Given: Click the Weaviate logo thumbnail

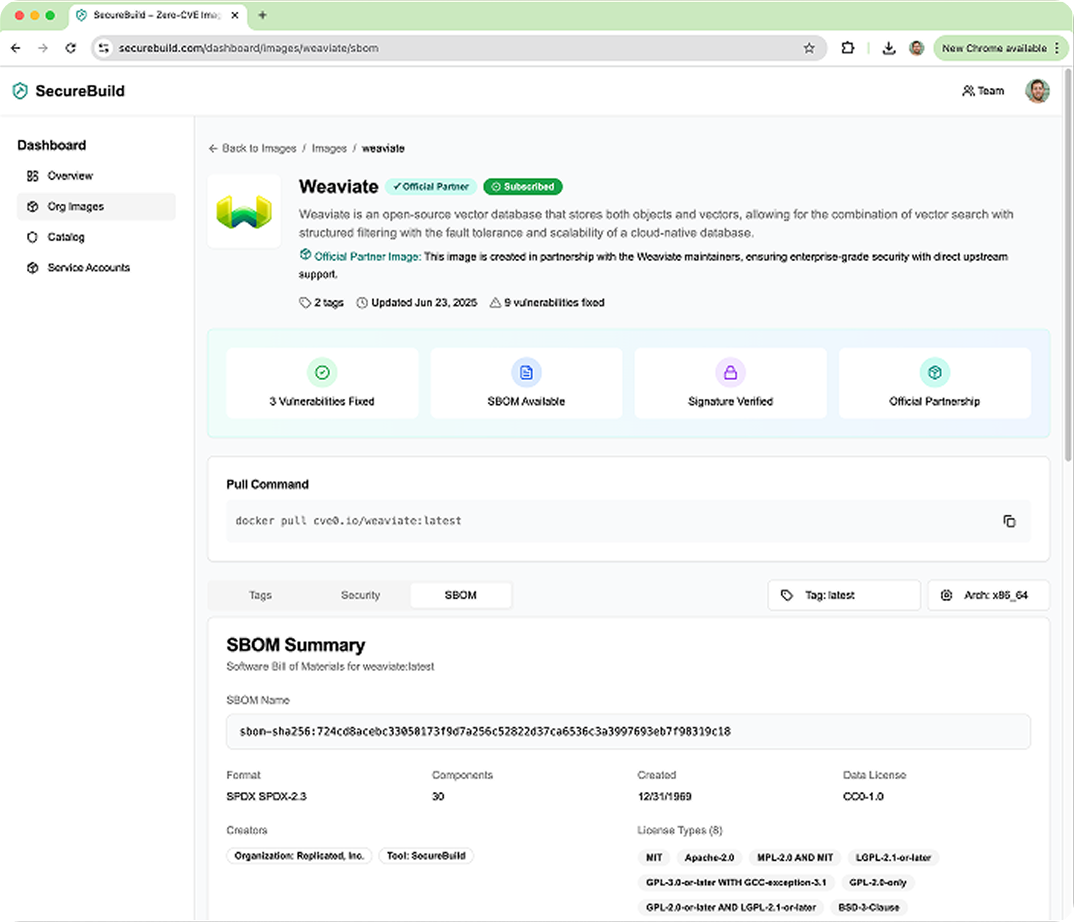Looking at the screenshot, I should point(244,211).
